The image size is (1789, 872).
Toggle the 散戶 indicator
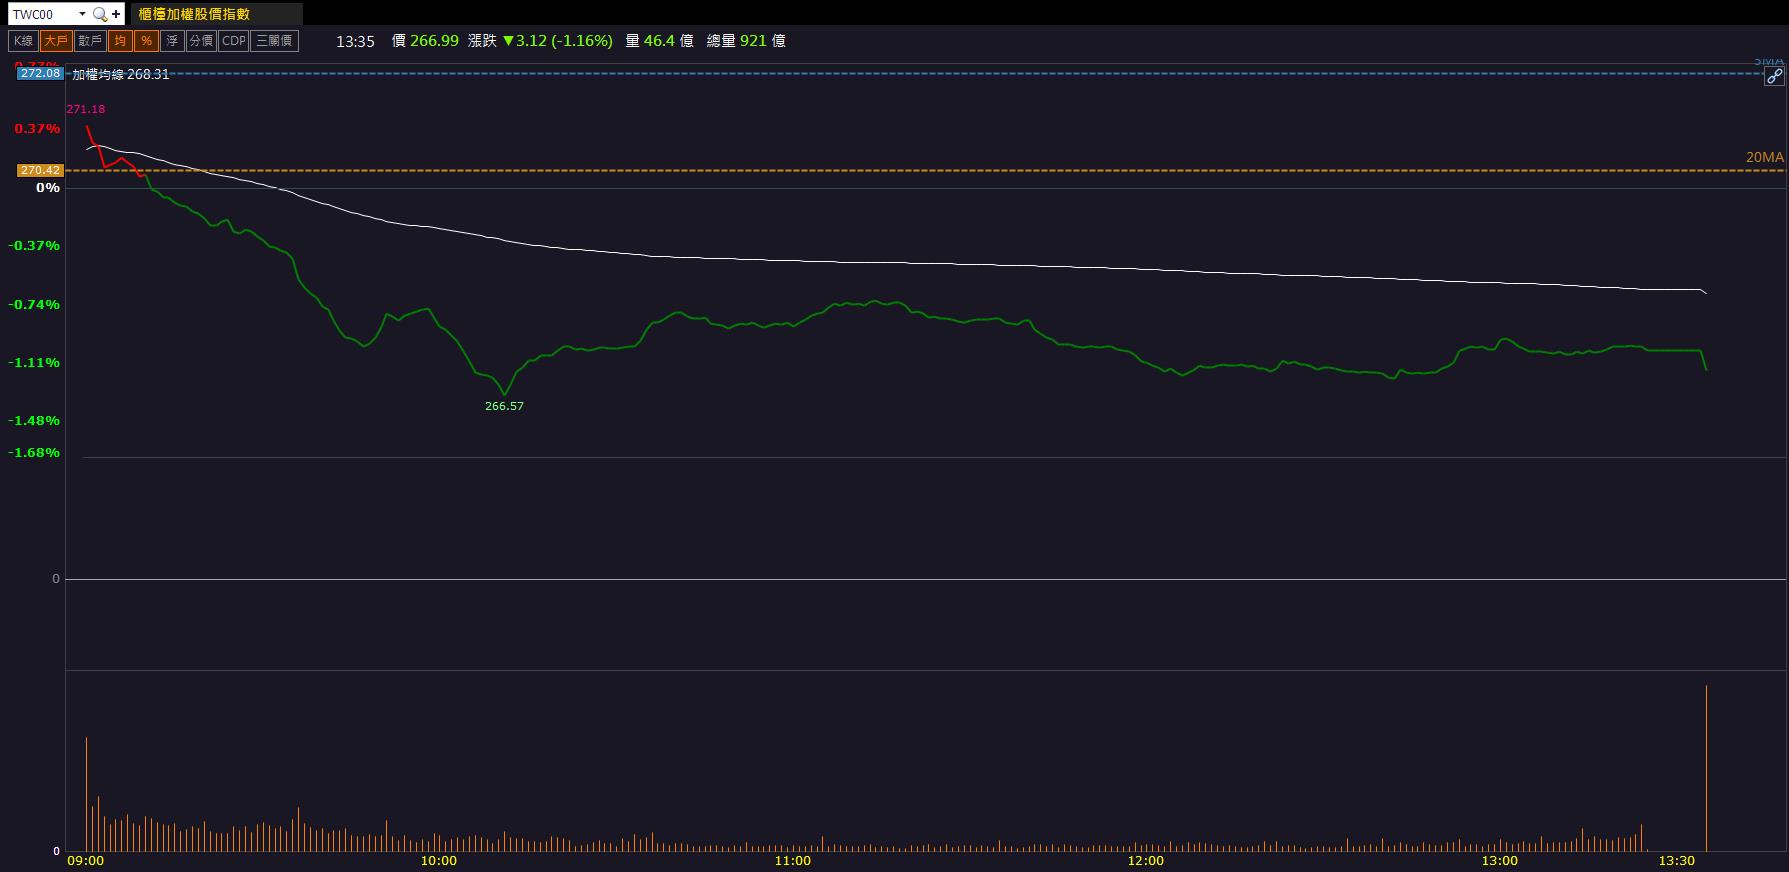(x=90, y=41)
